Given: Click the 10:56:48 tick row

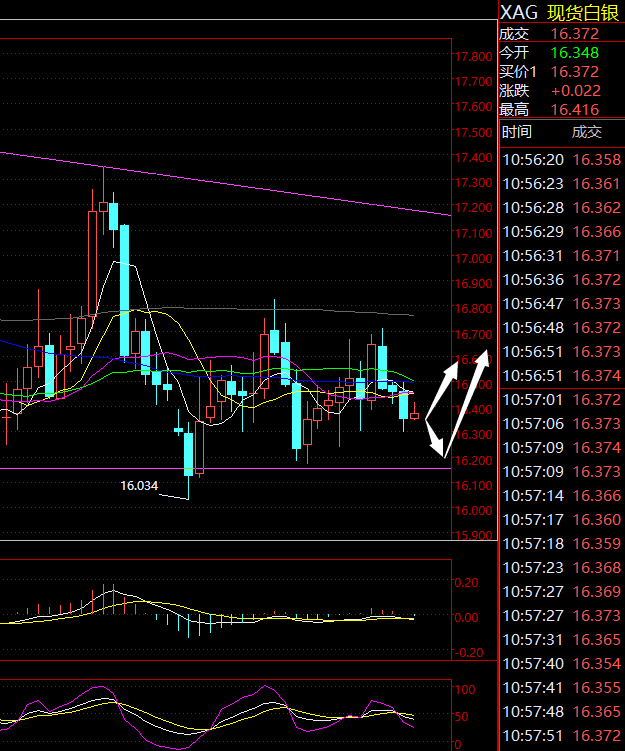Looking at the screenshot, I should (562, 328).
